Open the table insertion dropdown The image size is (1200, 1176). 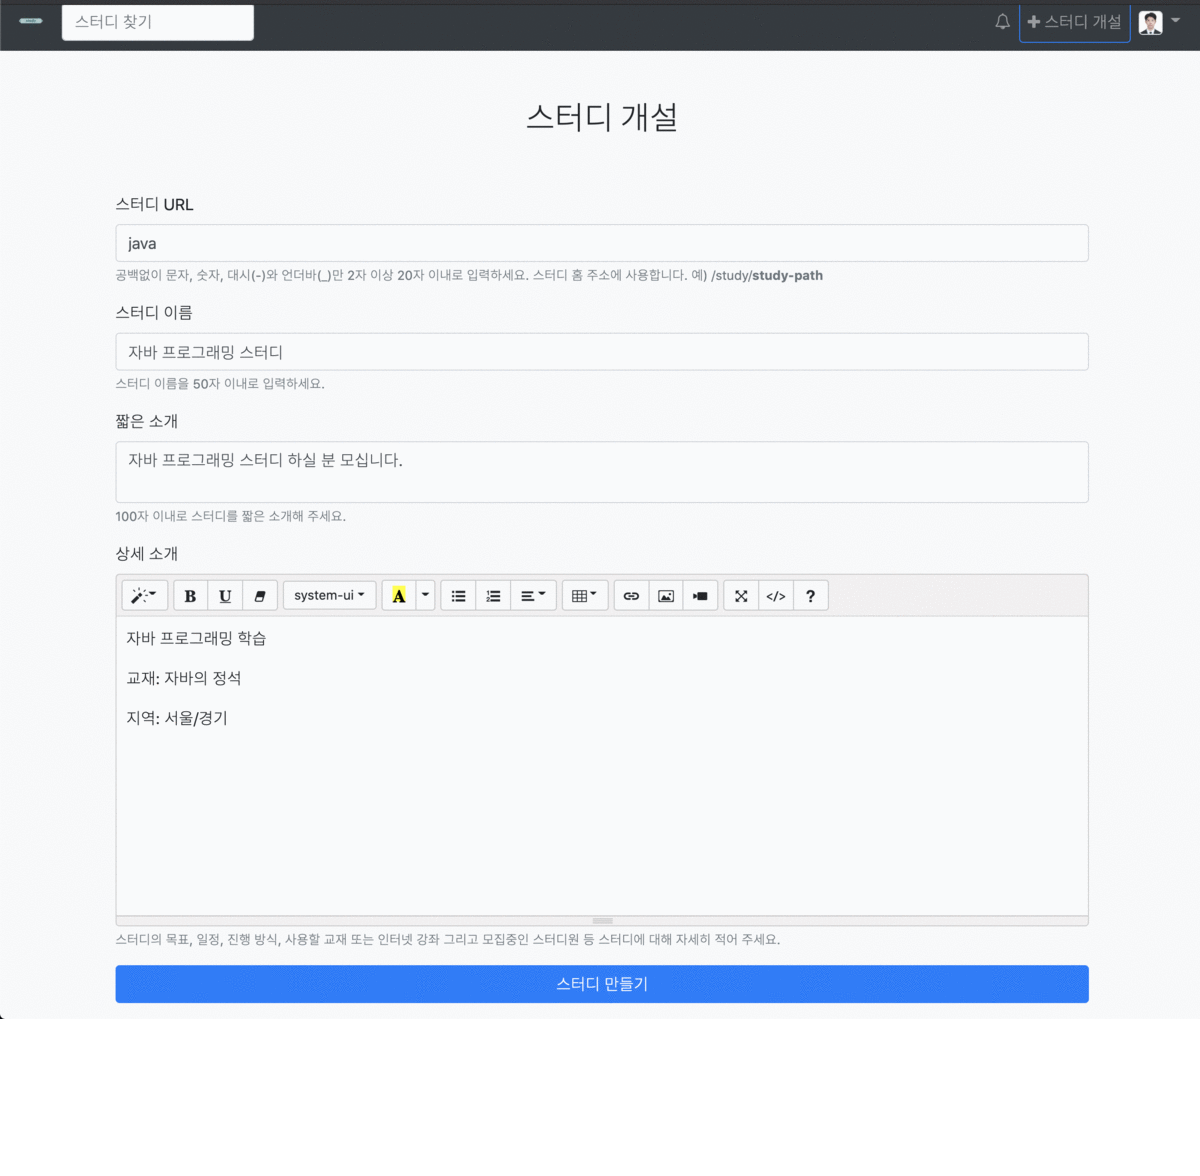point(585,595)
